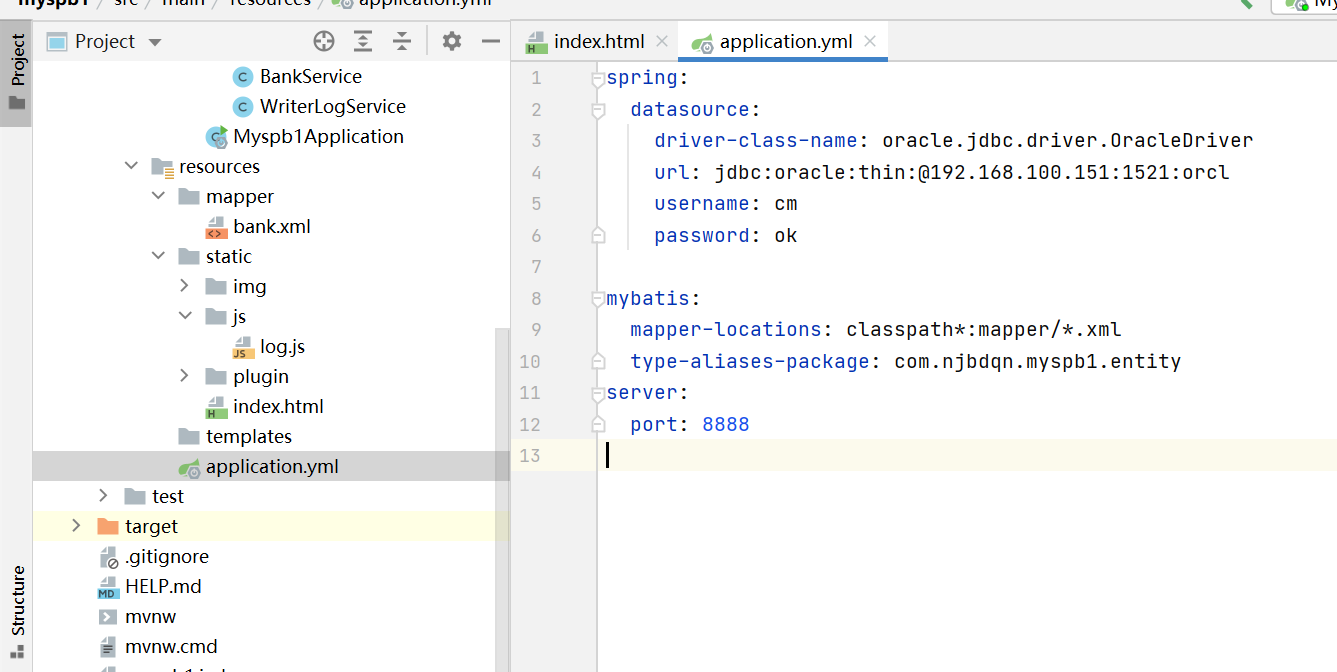Hide the Project panel with minus icon
The image size is (1337, 672).
pyautogui.click(x=491, y=41)
